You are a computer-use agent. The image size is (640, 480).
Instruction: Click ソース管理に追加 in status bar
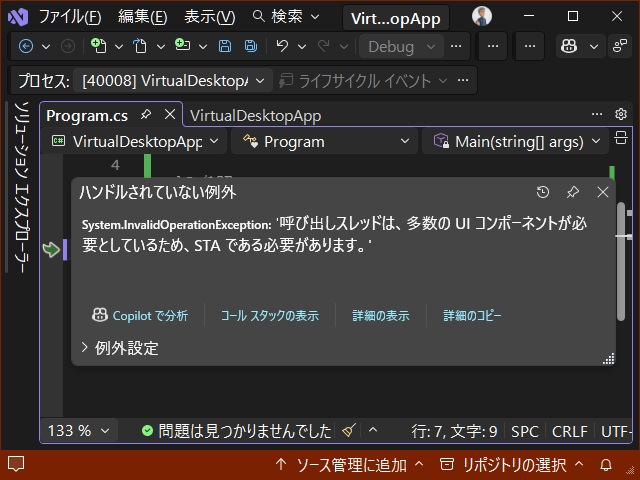(349, 464)
